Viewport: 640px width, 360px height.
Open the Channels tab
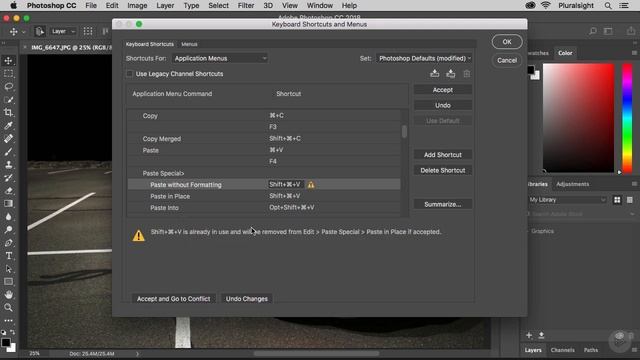[562, 350]
